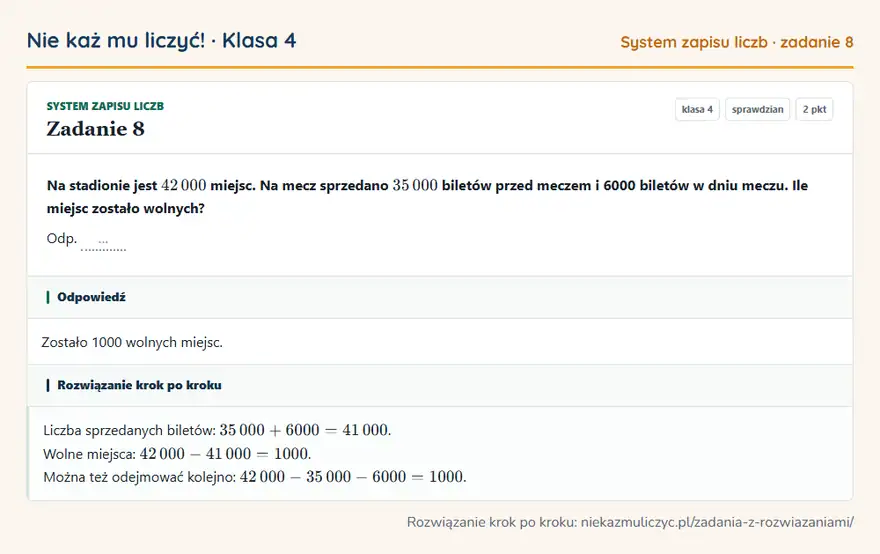Open the niekazmuliczyc.pl/zadania-z-rozwiazaniami/ footer link
This screenshot has width=880, height=554.
point(717,523)
